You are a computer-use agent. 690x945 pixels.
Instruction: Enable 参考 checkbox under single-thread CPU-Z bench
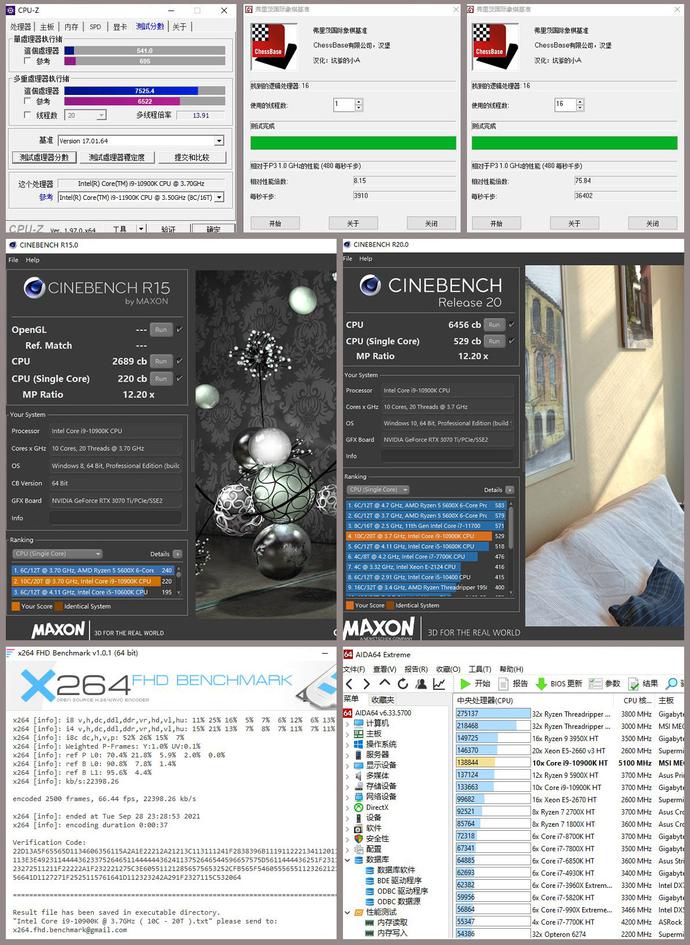pyautogui.click(x=28, y=61)
